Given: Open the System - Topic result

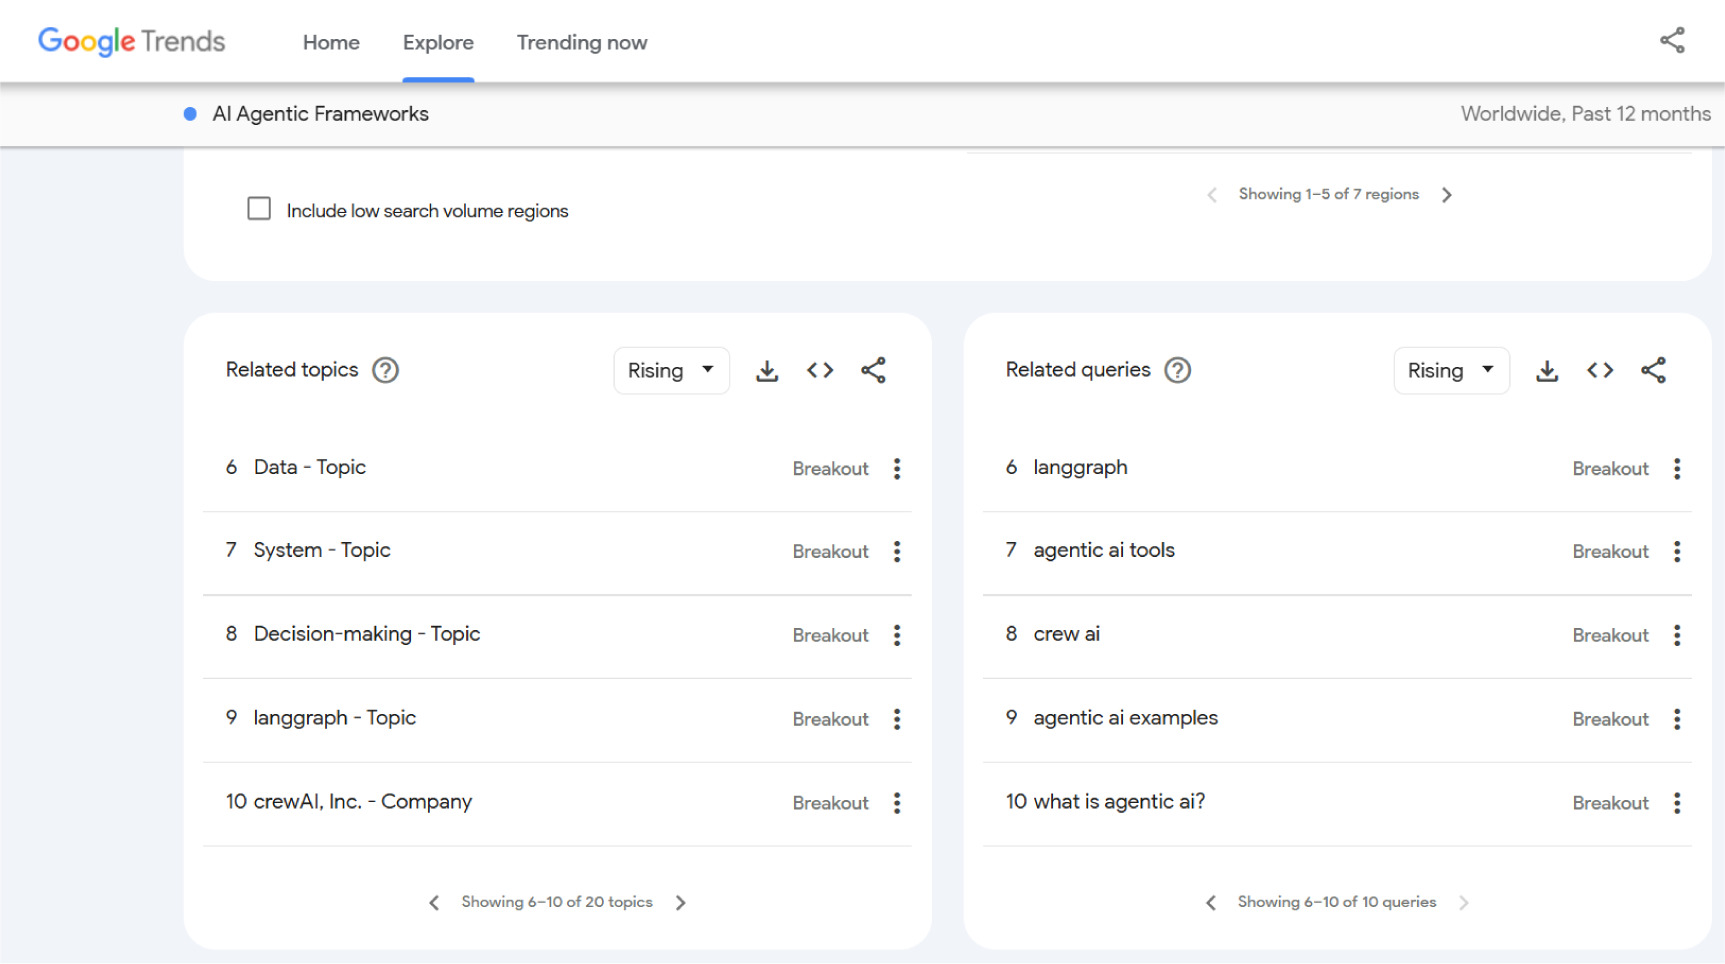Looking at the screenshot, I should click(322, 550).
